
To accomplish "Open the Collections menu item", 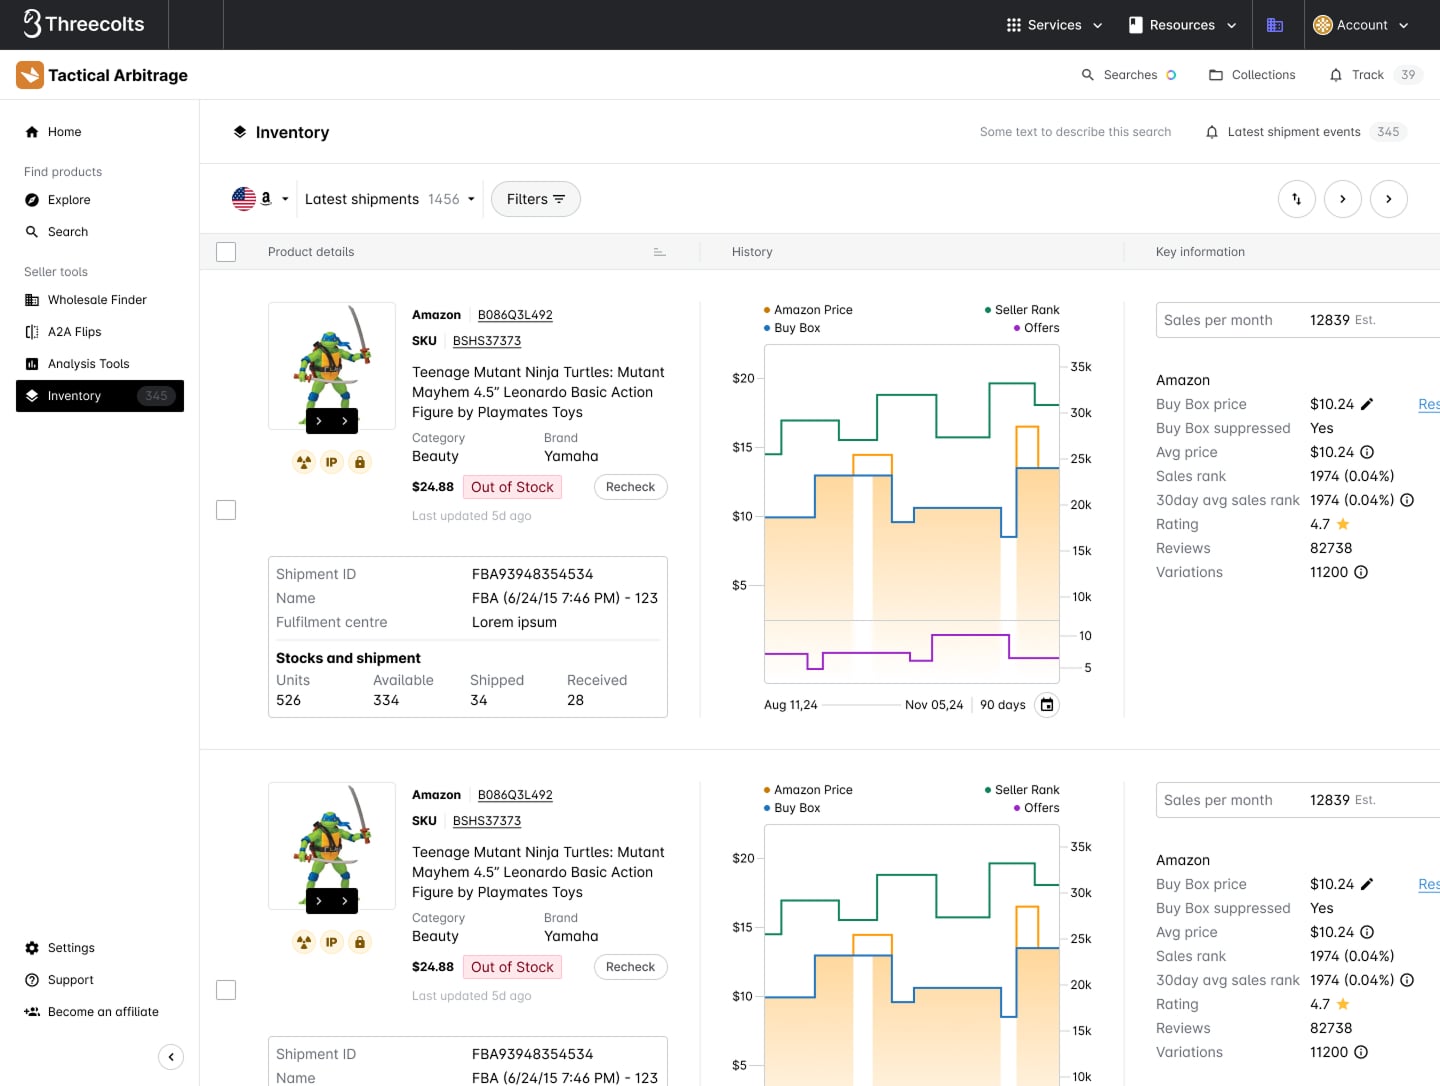I will click(x=1252, y=75).
